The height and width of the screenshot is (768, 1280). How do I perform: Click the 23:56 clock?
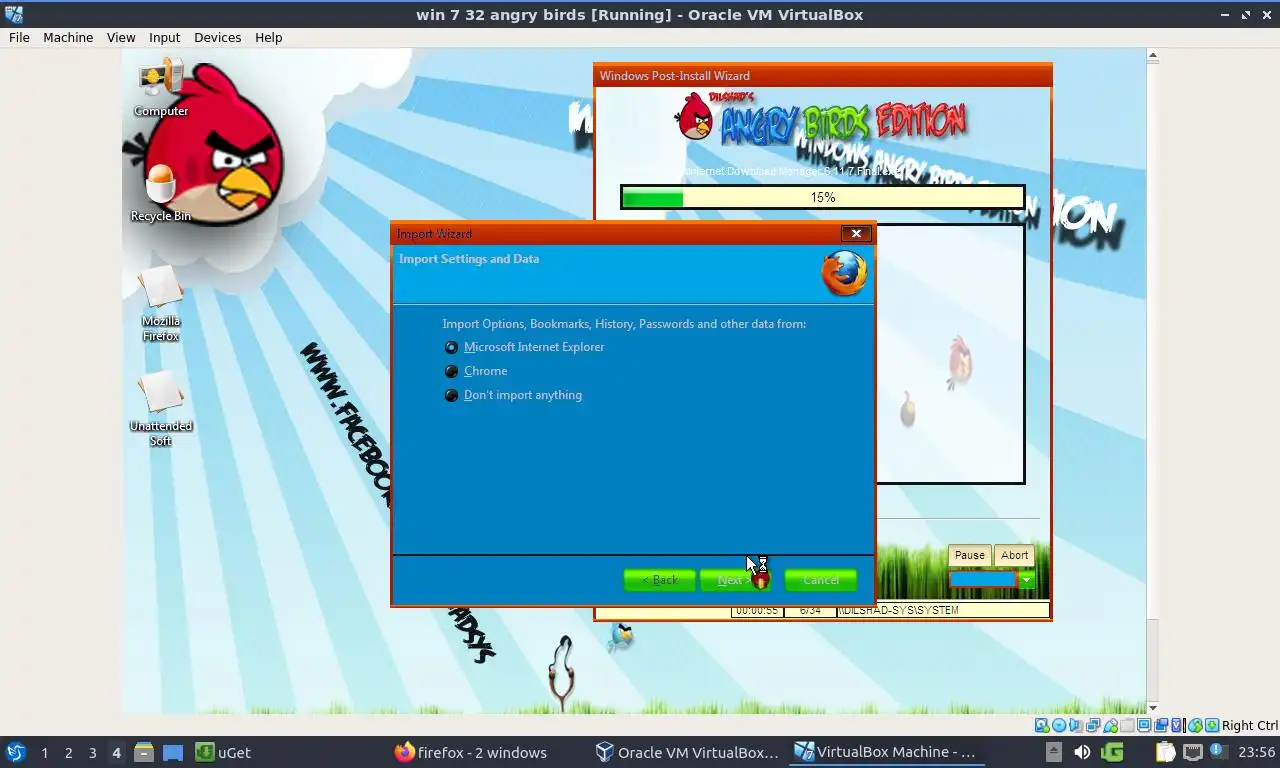(x=1256, y=752)
